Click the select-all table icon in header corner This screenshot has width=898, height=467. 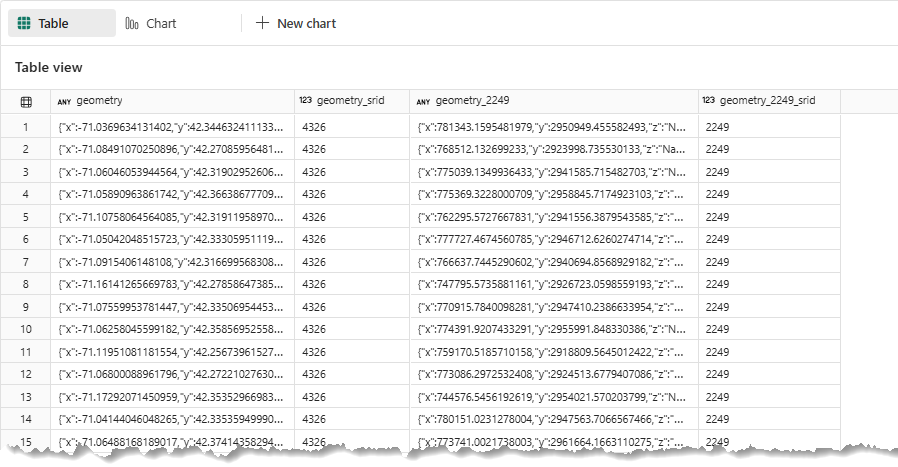click(x=26, y=101)
